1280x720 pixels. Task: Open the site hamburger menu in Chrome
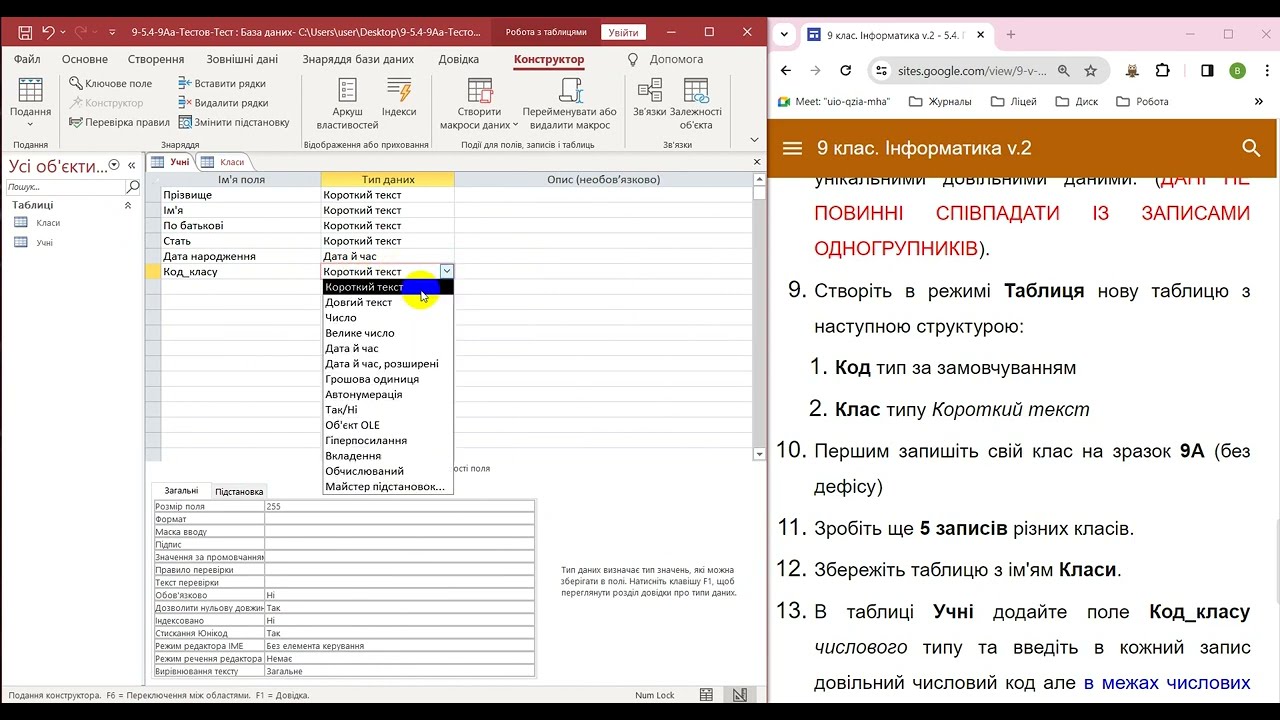793,148
